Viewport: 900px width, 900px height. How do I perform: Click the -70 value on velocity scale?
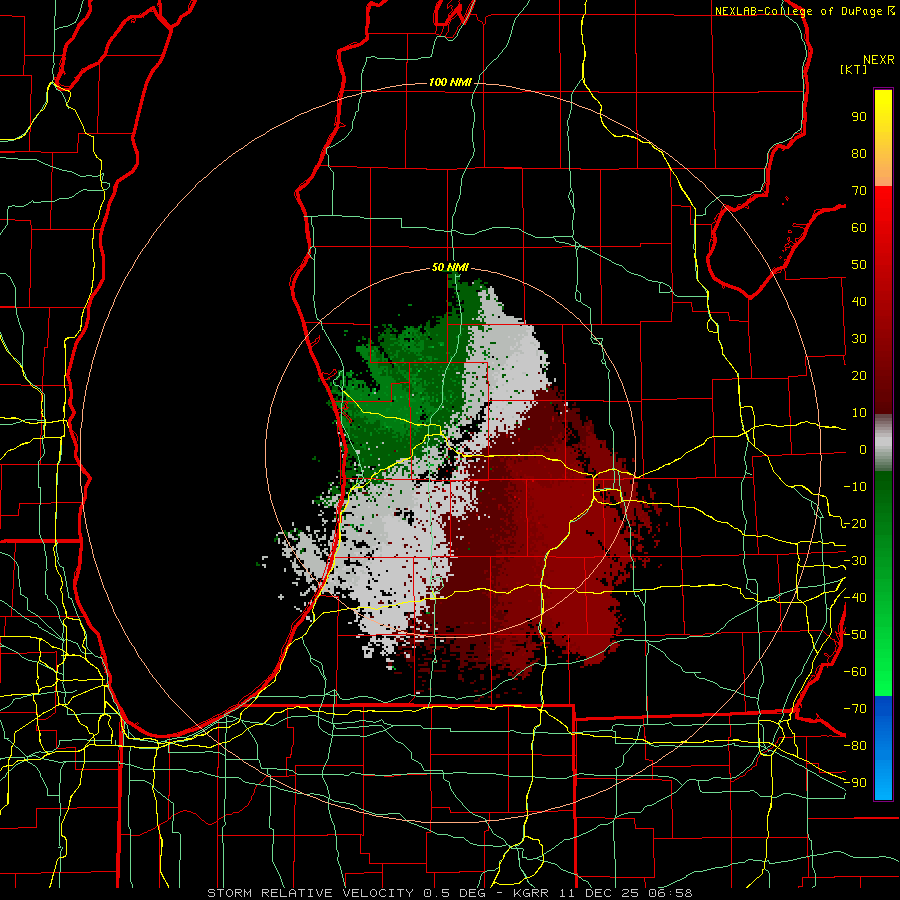coord(855,709)
